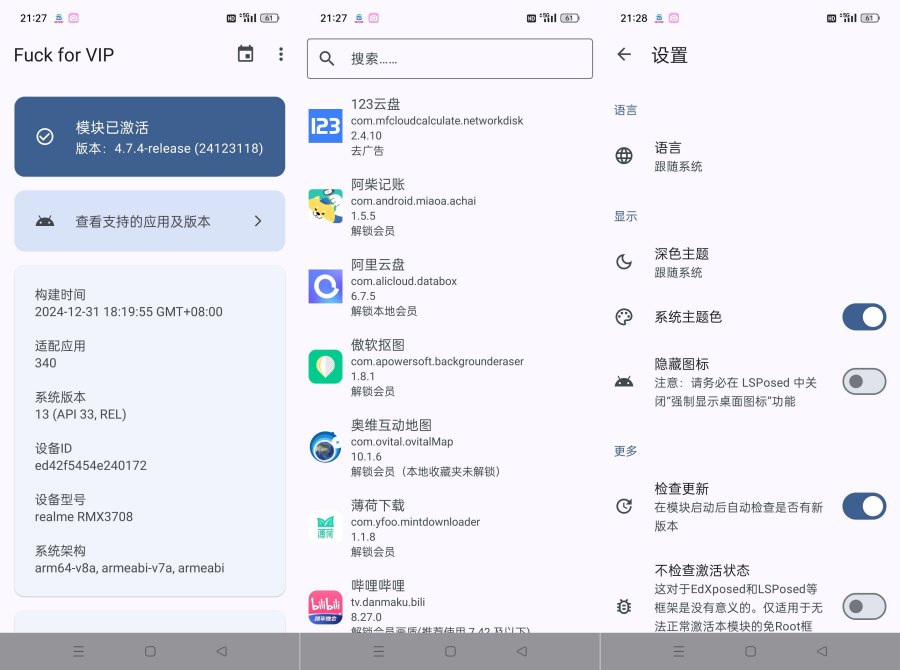
Task: Open the three-dot overflow menu
Action: pos(281,54)
